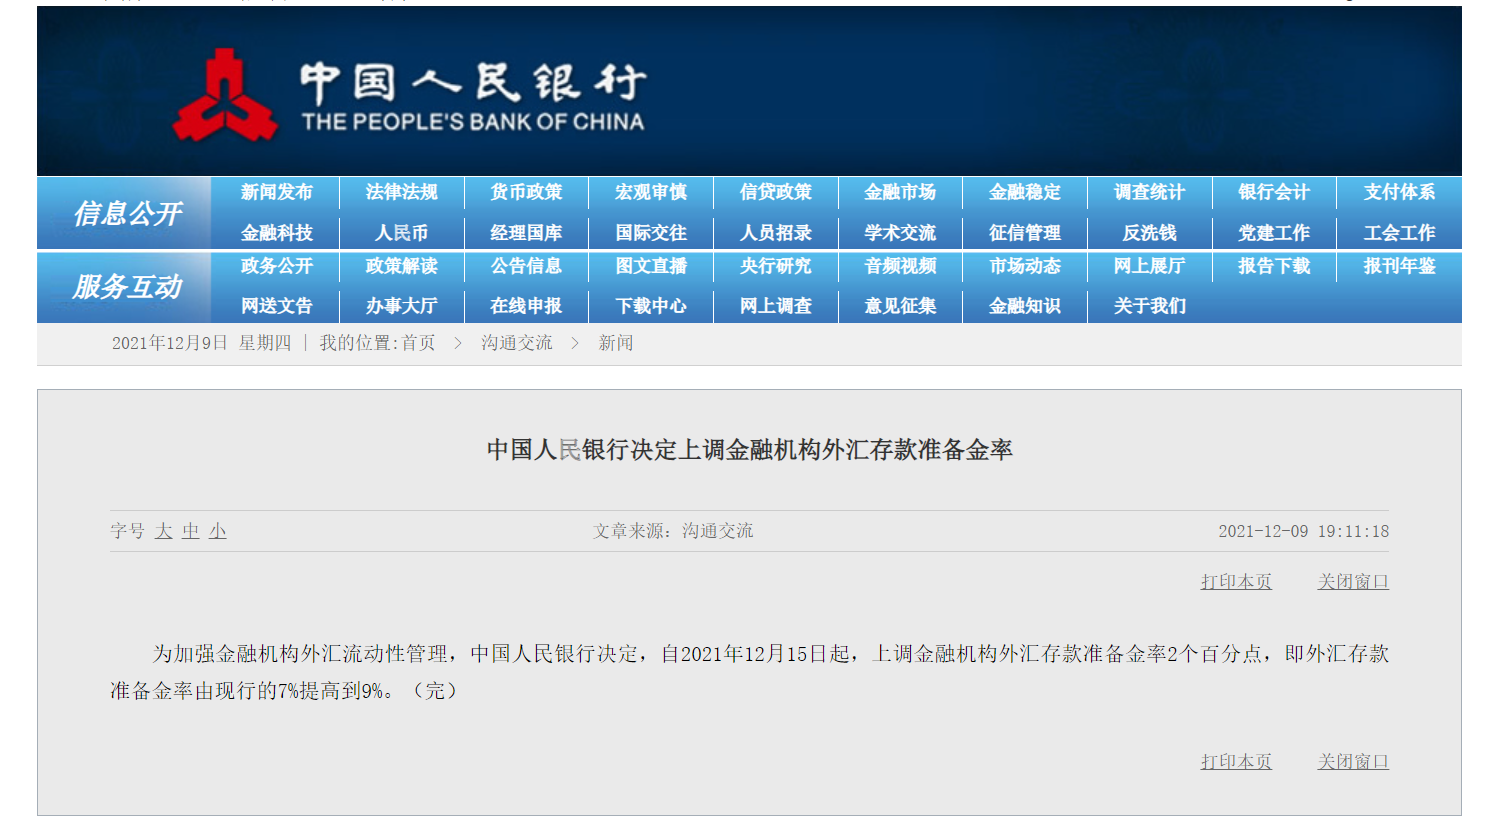Click the 字号 label

(x=128, y=531)
